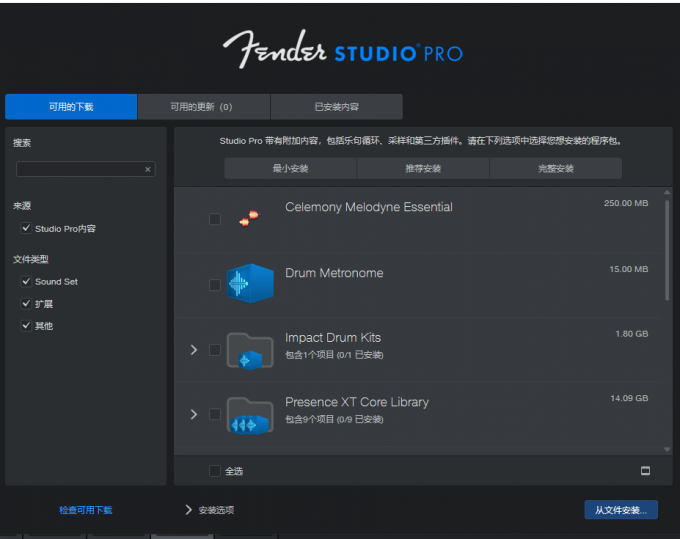Check the Drum Metronome checkbox
The width and height of the screenshot is (680, 539).
point(215,285)
